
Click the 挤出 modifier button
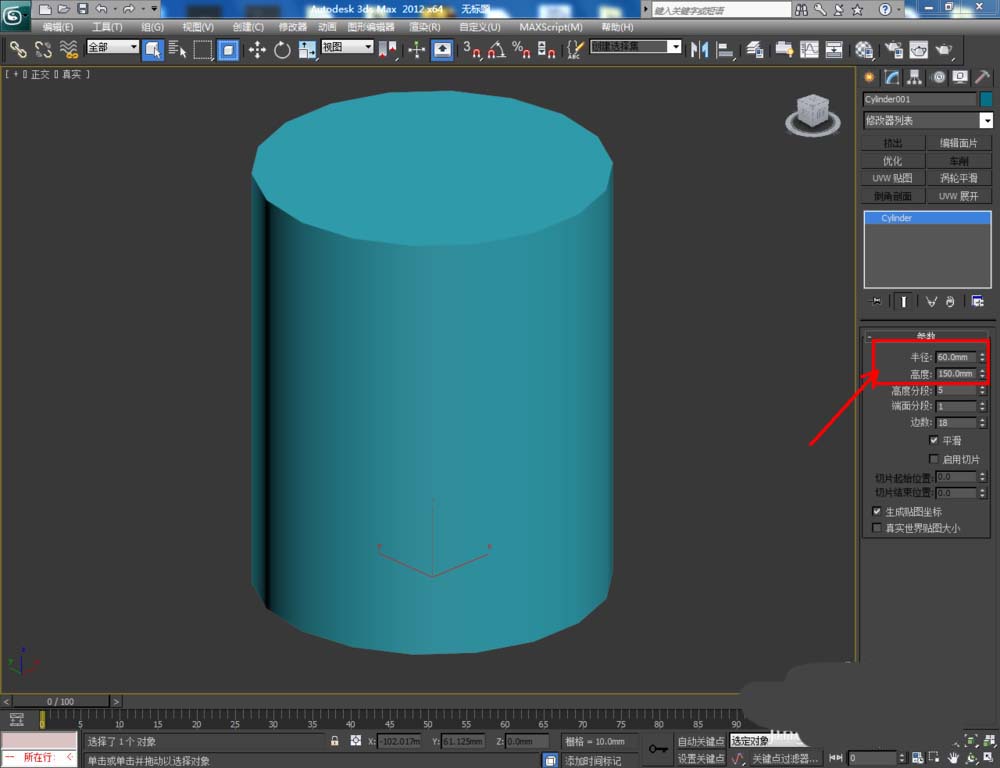893,143
